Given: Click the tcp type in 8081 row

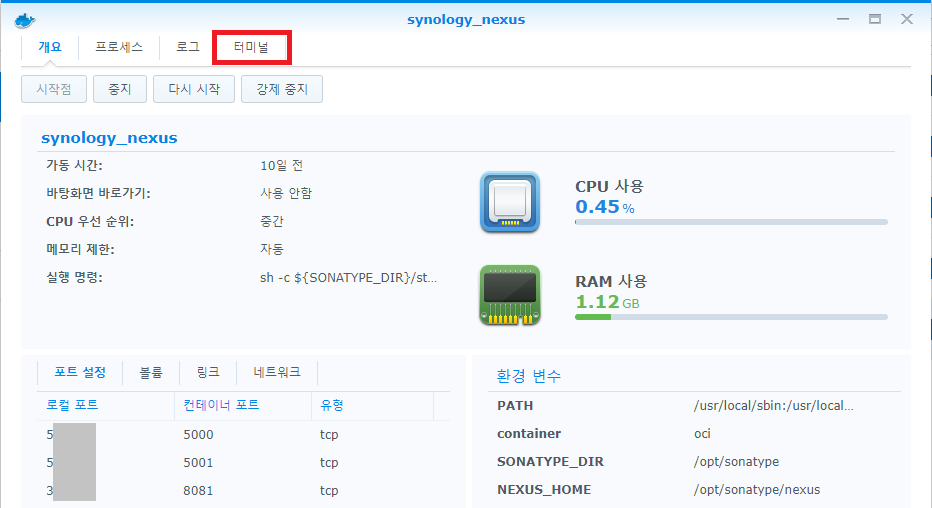Looking at the screenshot, I should (329, 491).
